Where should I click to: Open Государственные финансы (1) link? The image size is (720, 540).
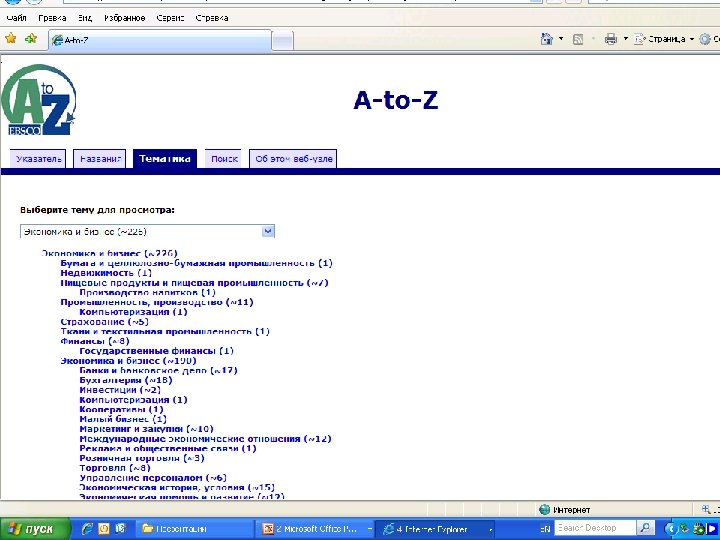157,351
